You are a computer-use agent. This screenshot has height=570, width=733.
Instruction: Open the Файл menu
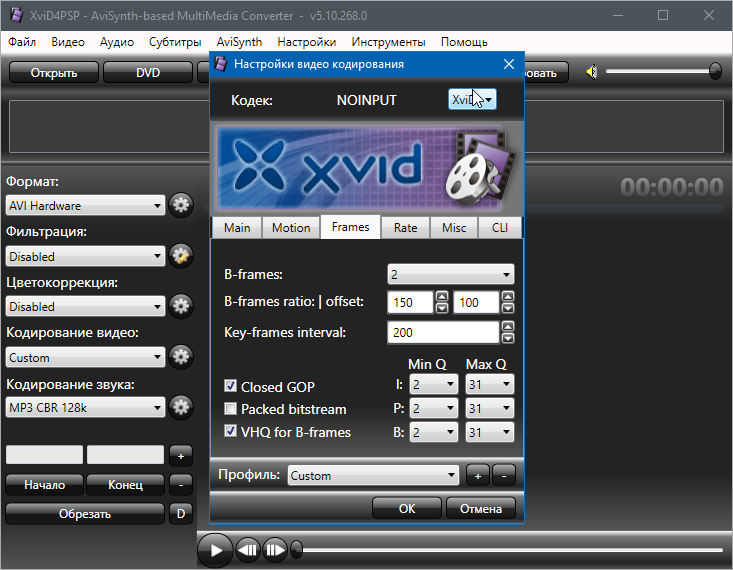[22, 42]
